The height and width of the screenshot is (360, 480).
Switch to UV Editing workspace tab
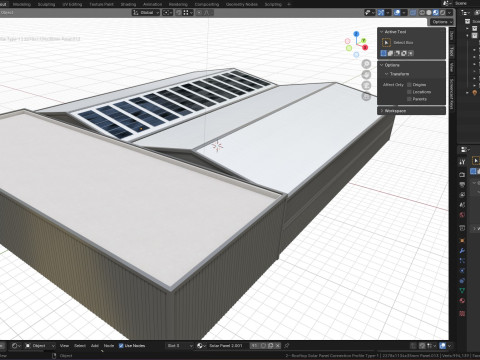click(x=72, y=4)
